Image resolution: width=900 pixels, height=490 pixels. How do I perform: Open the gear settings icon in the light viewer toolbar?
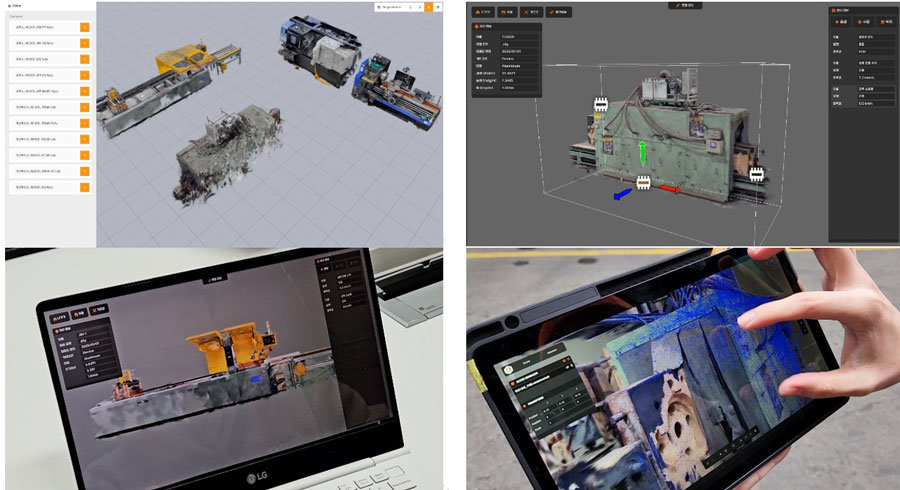pyautogui.click(x=438, y=7)
